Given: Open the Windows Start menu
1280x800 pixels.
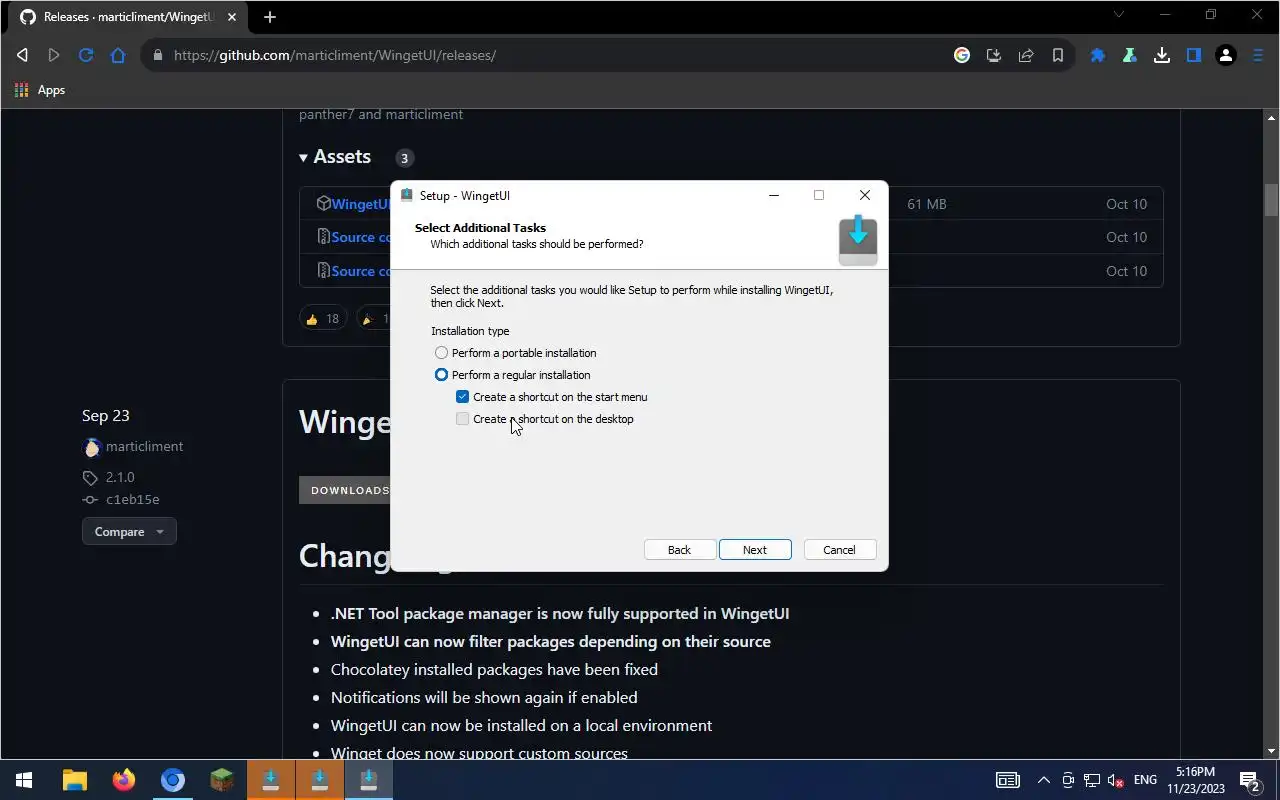Looking at the screenshot, I should point(24,780).
